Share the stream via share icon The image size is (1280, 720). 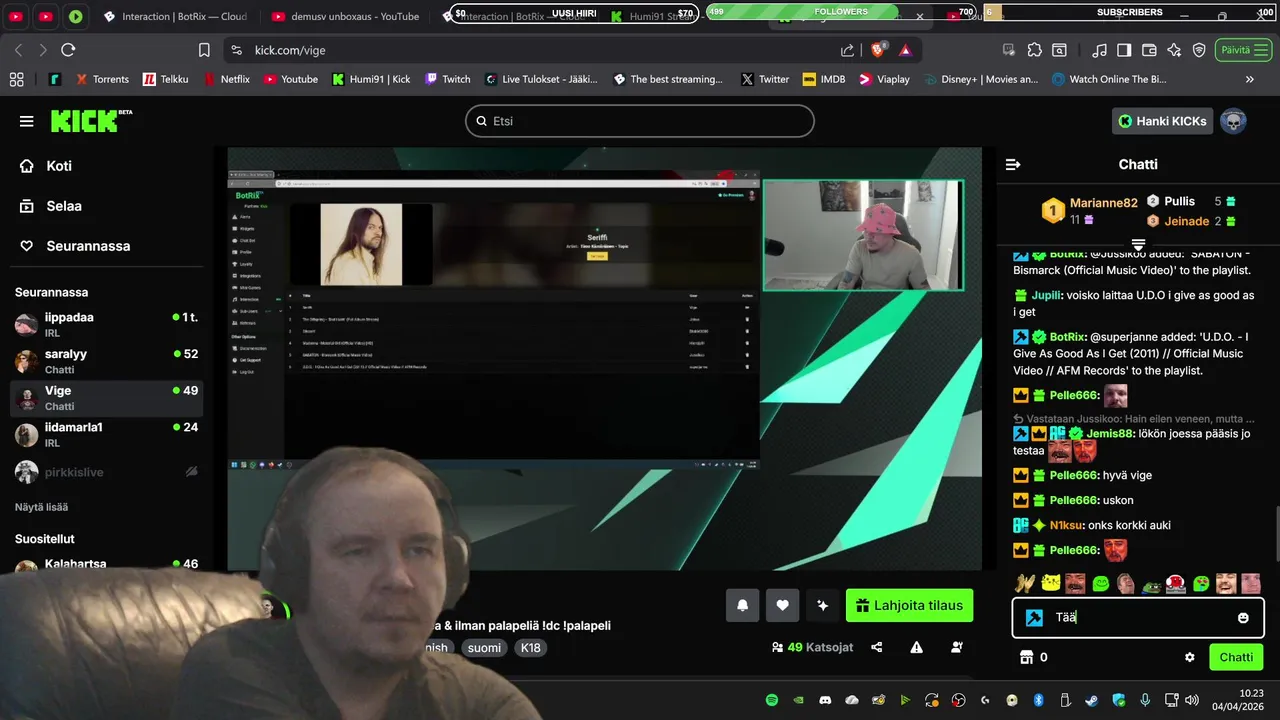pos(877,647)
